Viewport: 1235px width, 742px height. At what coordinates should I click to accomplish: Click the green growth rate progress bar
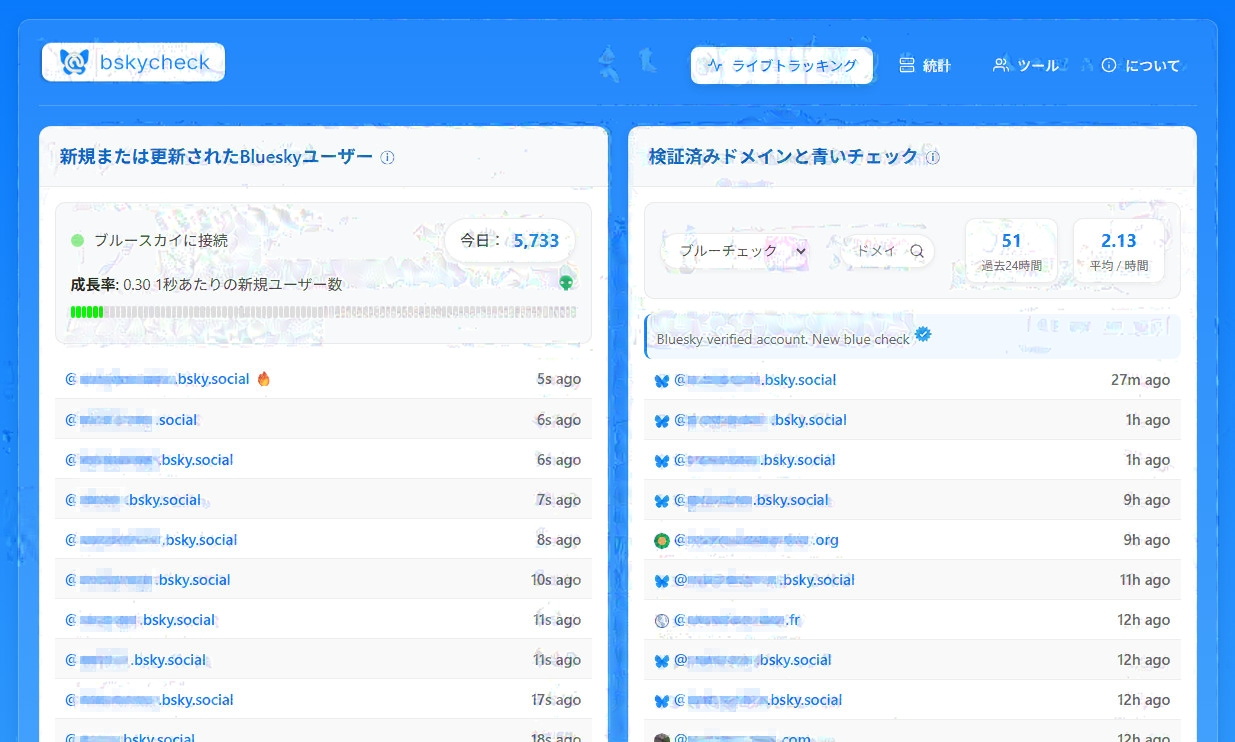pyautogui.click(x=322, y=312)
